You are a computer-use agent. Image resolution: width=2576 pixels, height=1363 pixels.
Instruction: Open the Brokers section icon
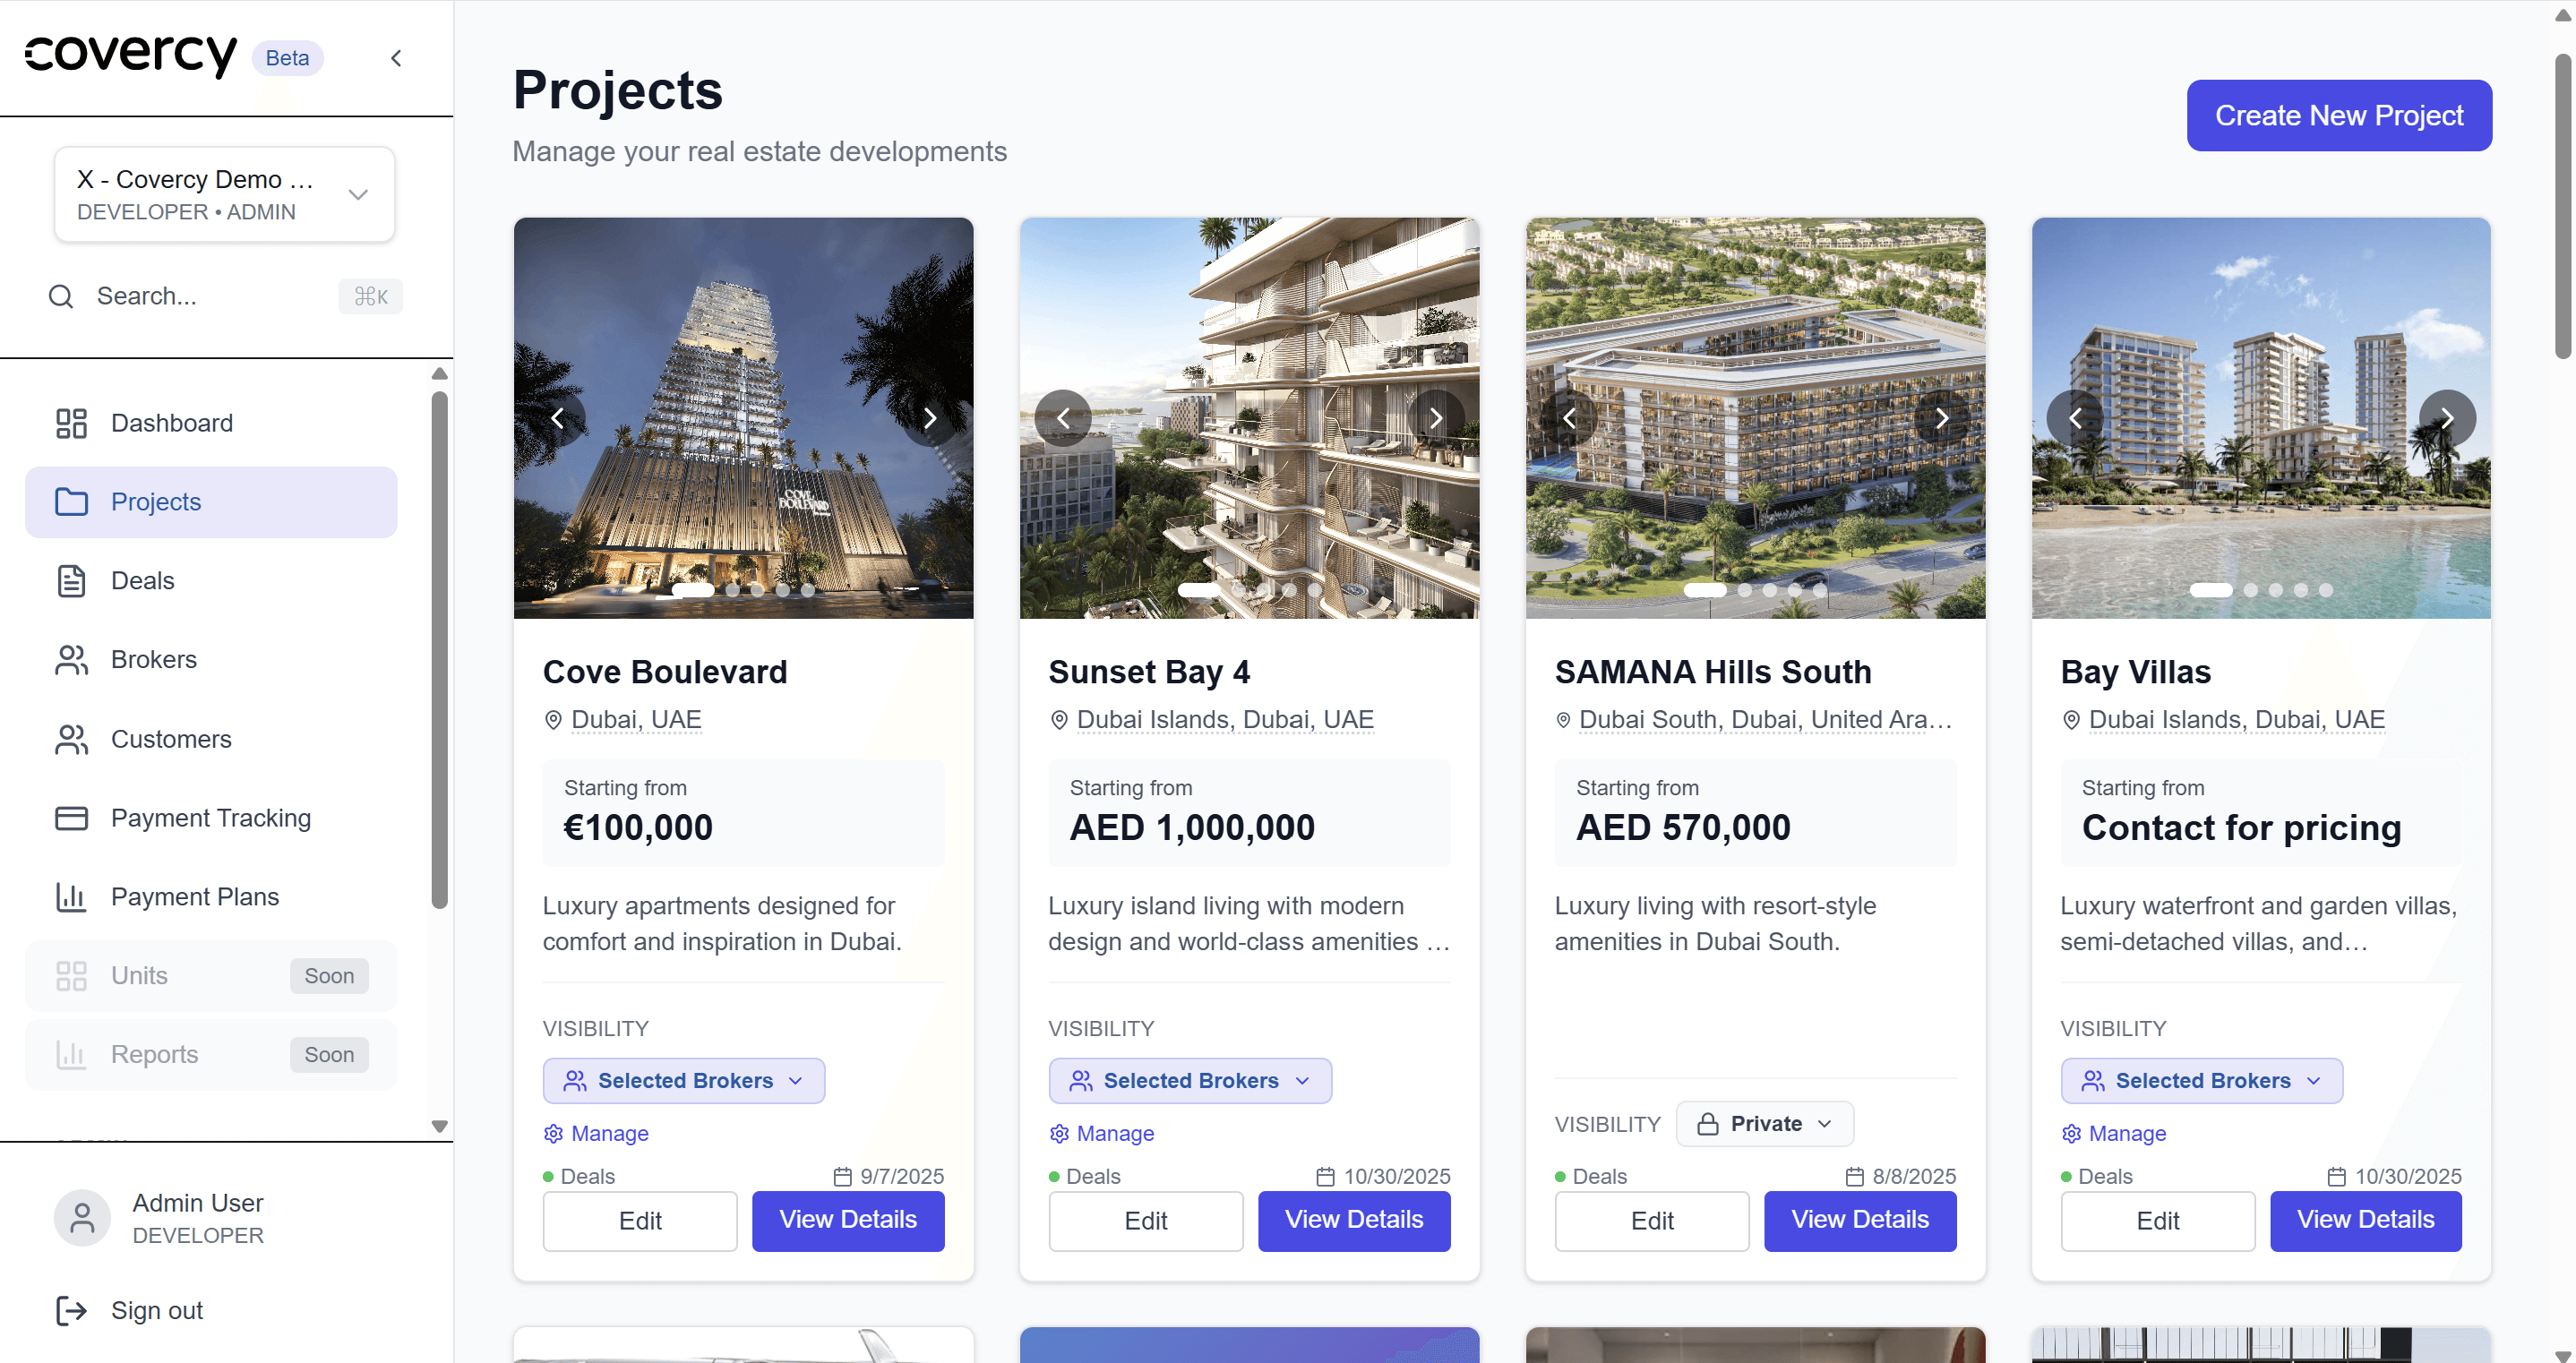coord(70,659)
